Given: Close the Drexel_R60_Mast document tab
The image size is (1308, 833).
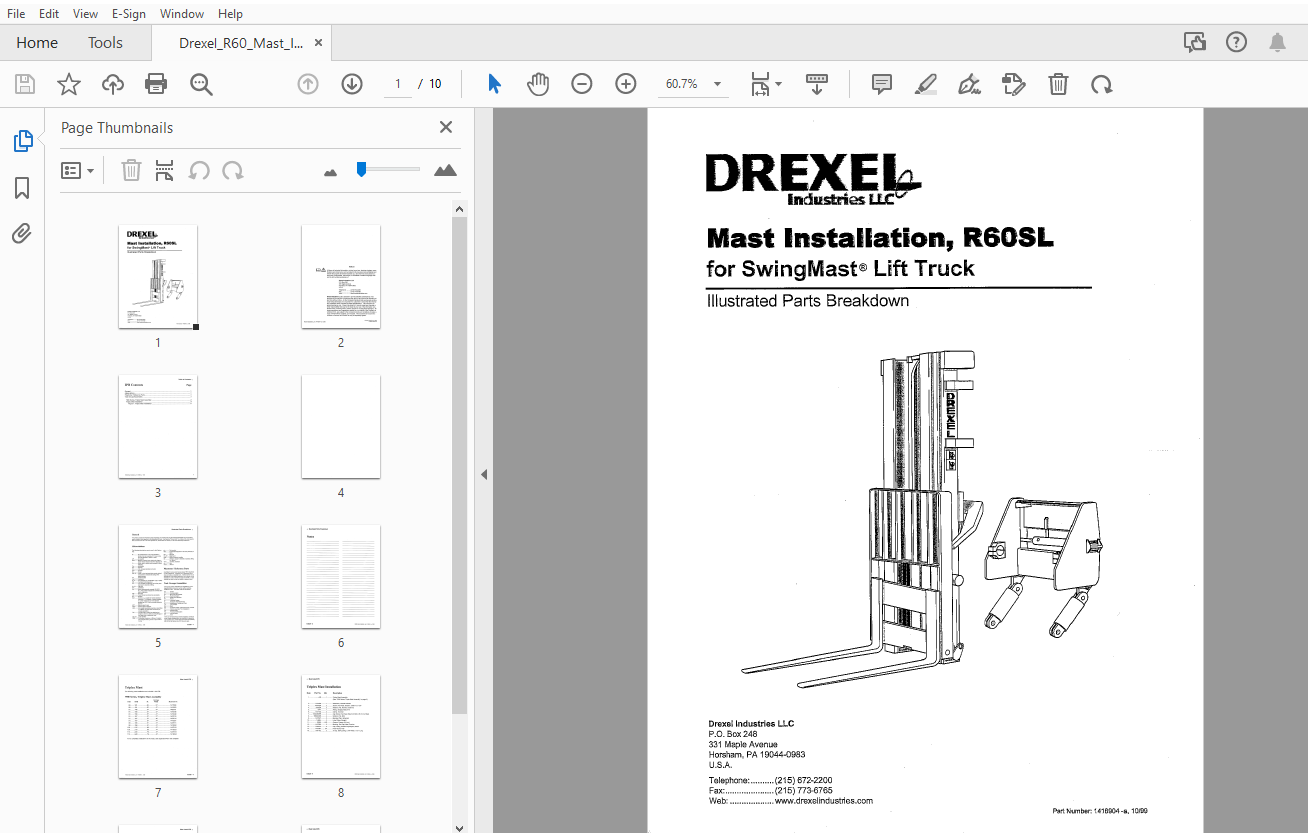Looking at the screenshot, I should point(319,43).
